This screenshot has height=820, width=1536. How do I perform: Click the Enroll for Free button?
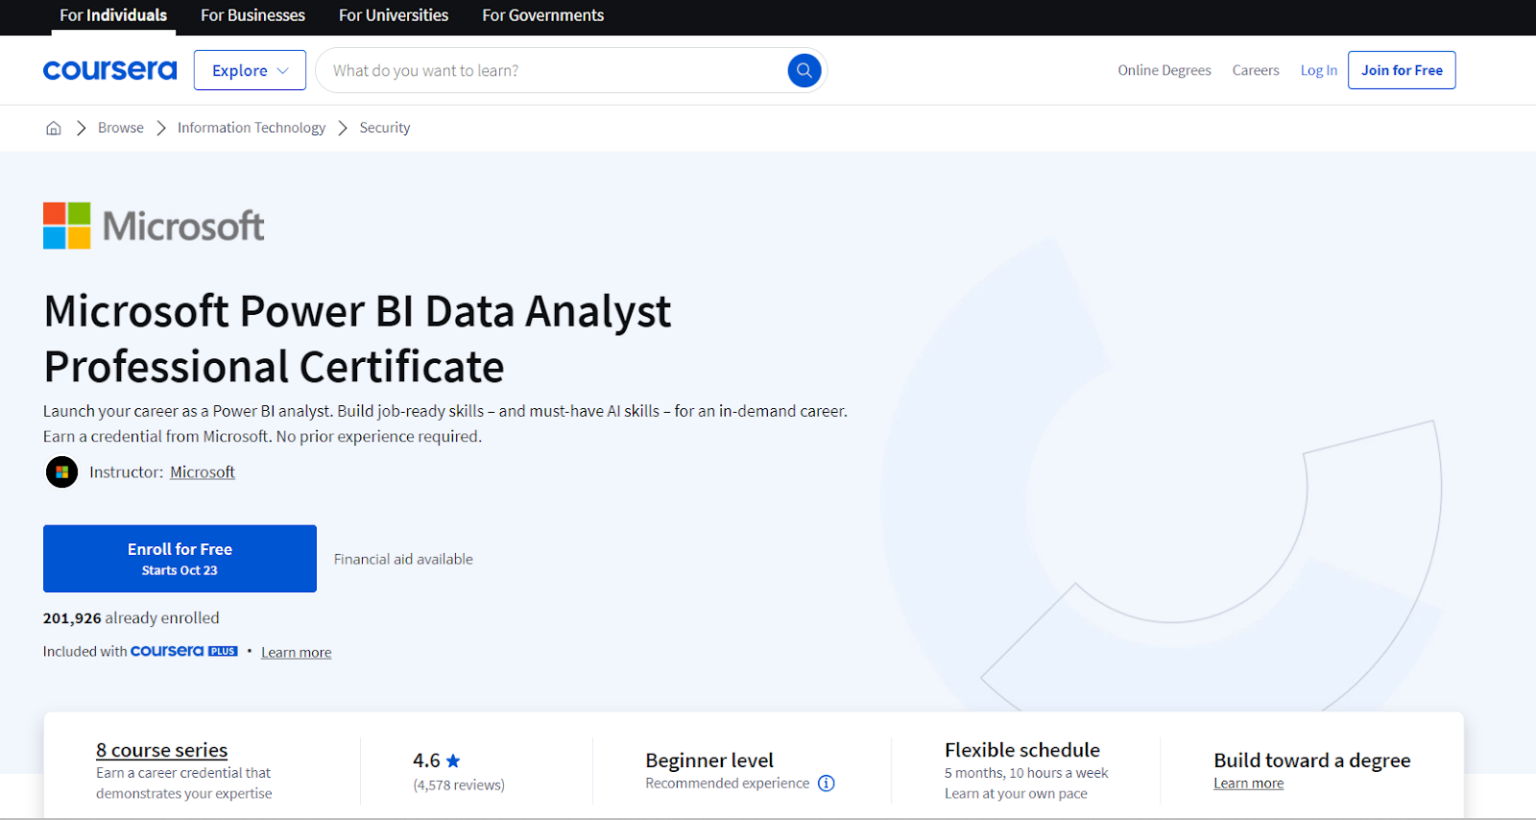(179, 558)
